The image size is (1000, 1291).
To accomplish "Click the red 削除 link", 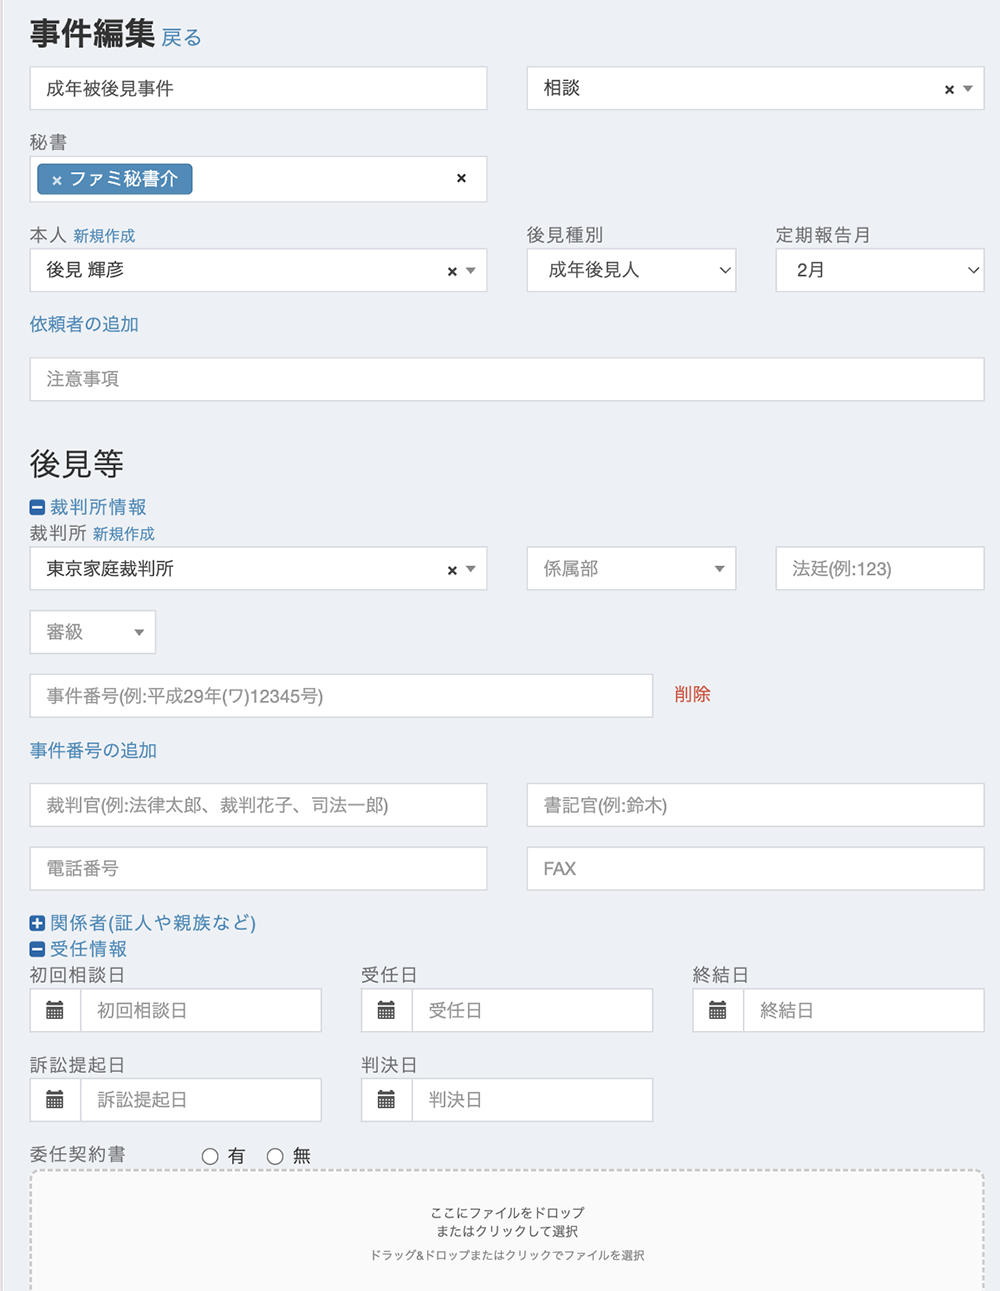I will 692,694.
